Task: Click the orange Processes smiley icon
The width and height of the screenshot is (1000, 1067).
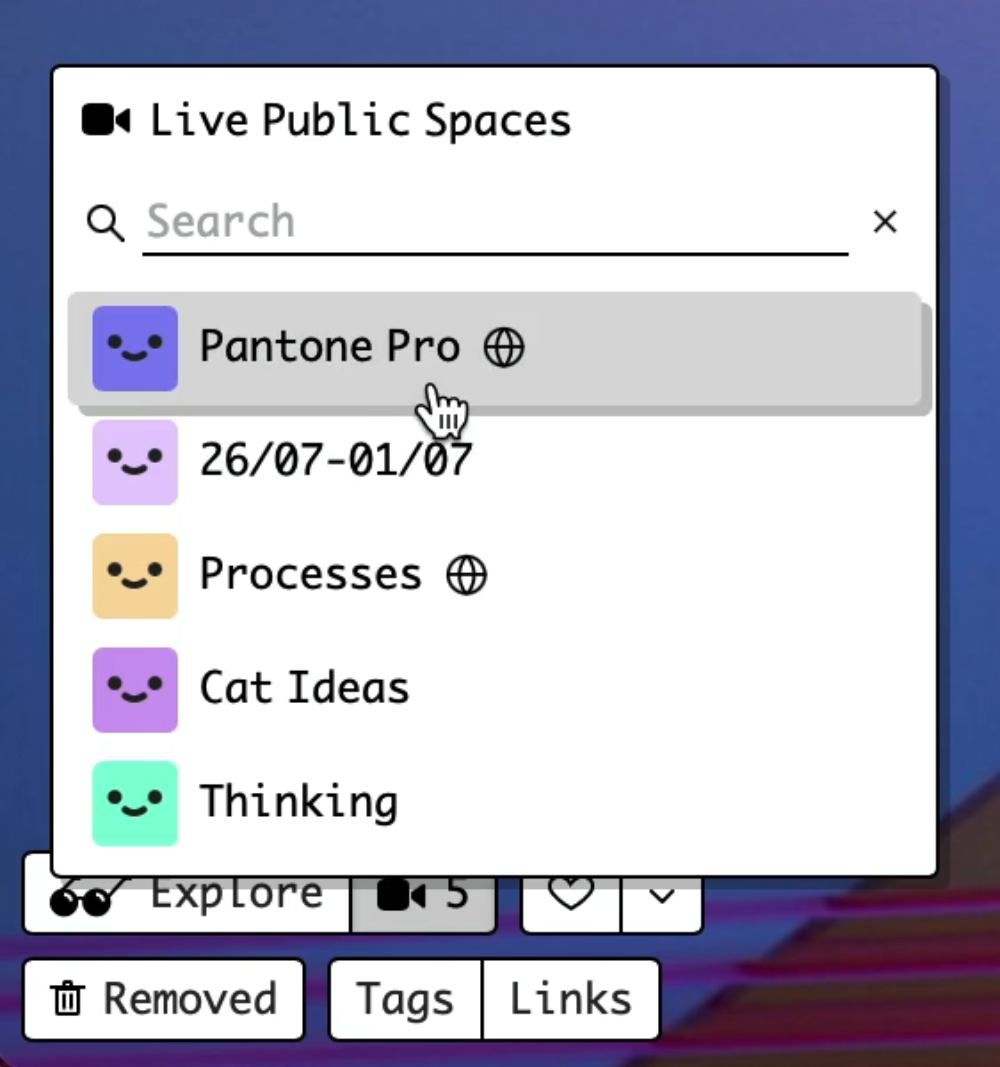Action: pos(135,575)
